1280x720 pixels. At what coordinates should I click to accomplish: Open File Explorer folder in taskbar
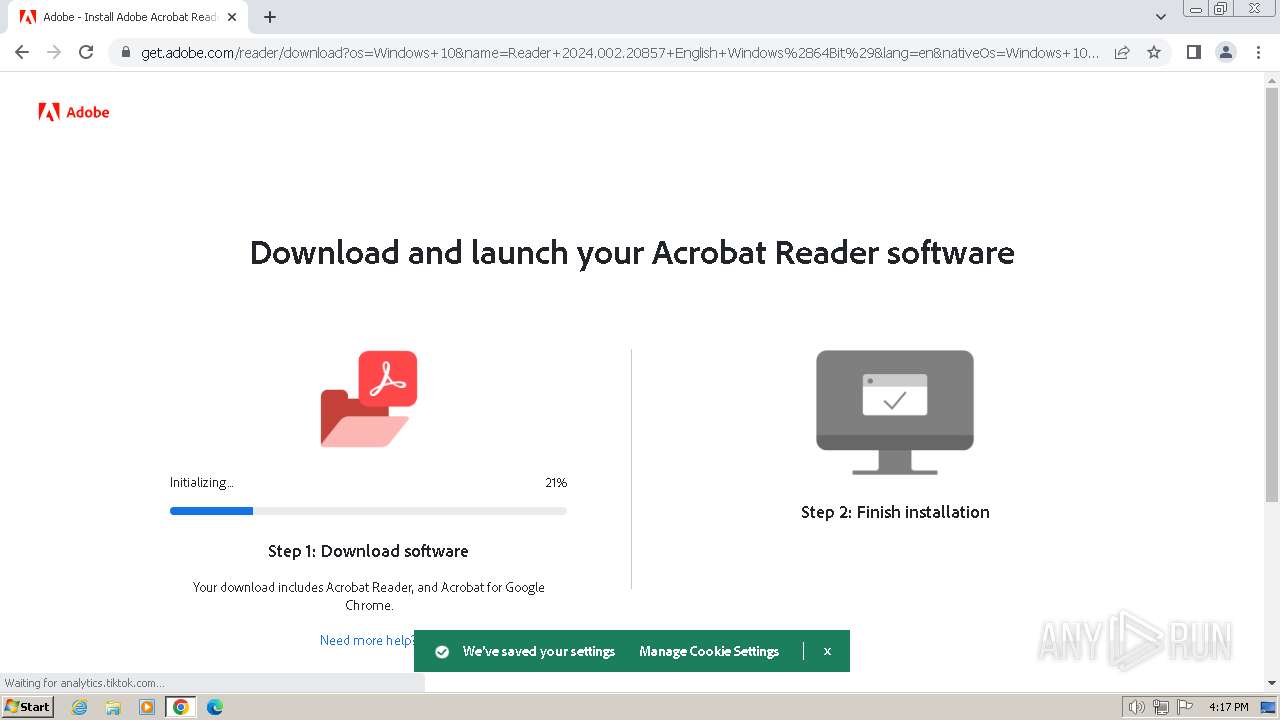click(x=113, y=707)
